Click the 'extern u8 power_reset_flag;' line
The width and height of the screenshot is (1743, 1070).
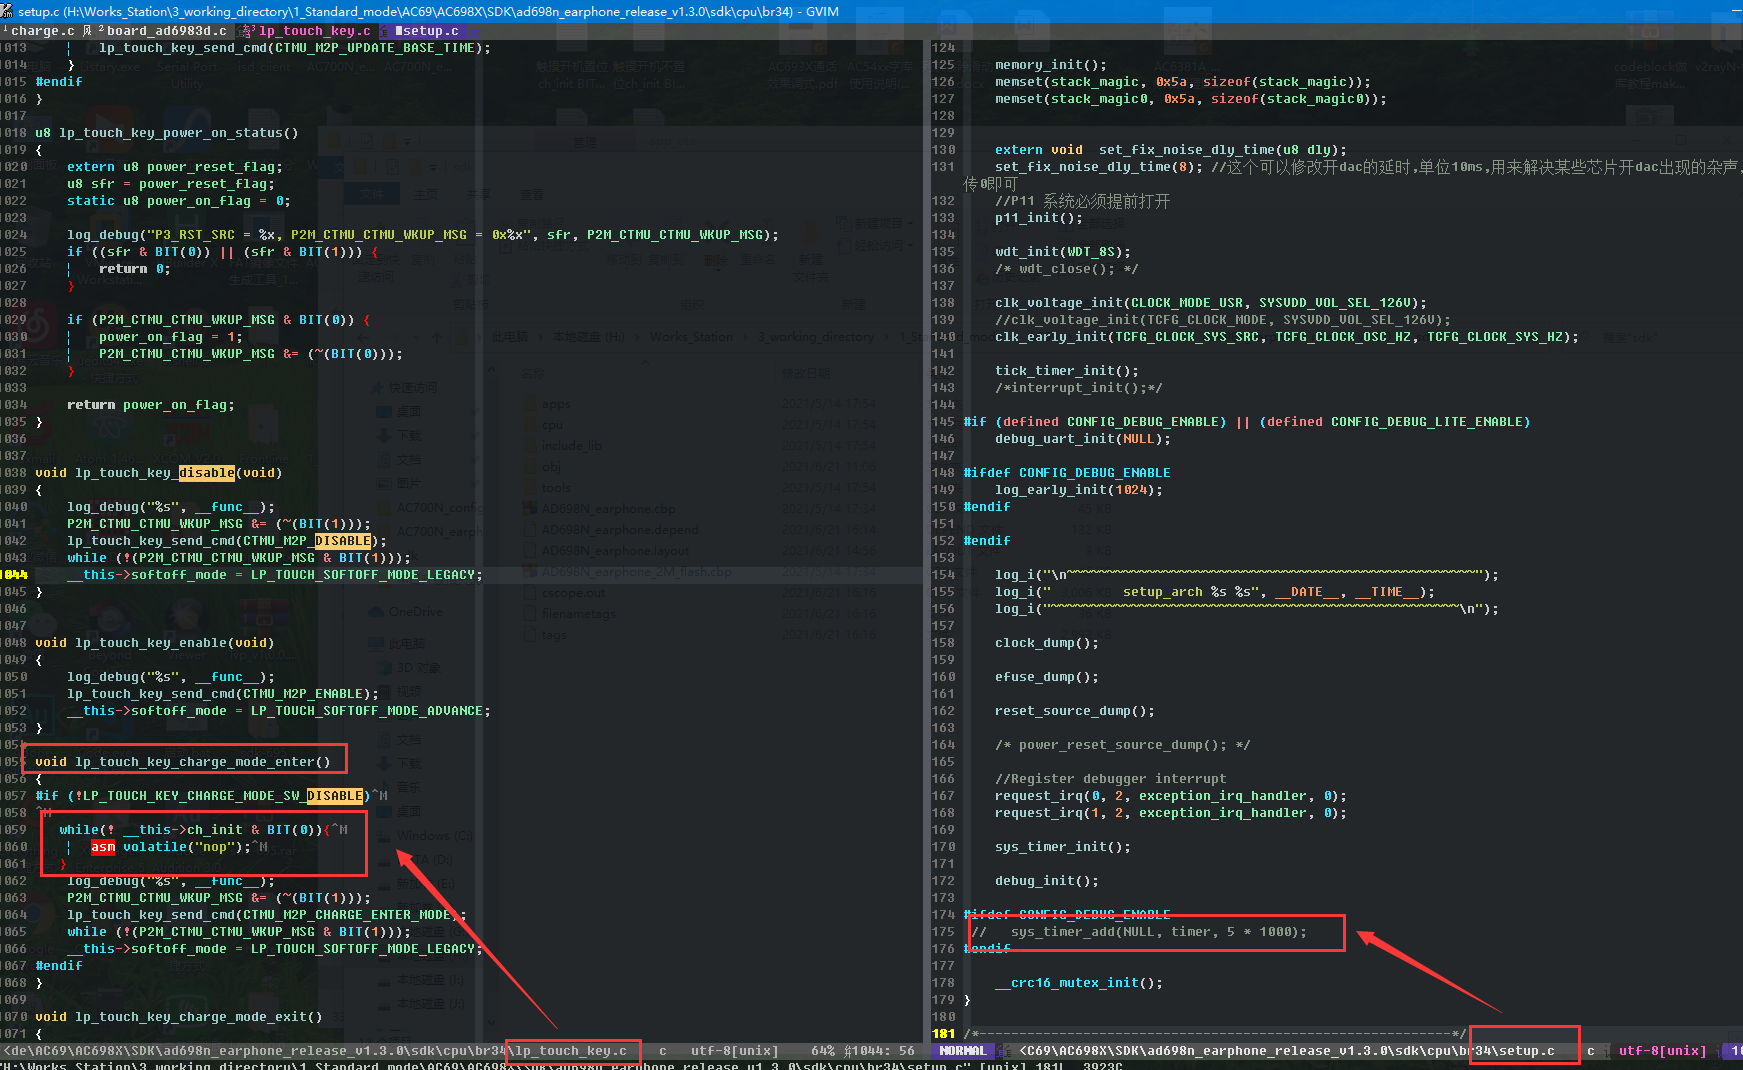coord(174,167)
